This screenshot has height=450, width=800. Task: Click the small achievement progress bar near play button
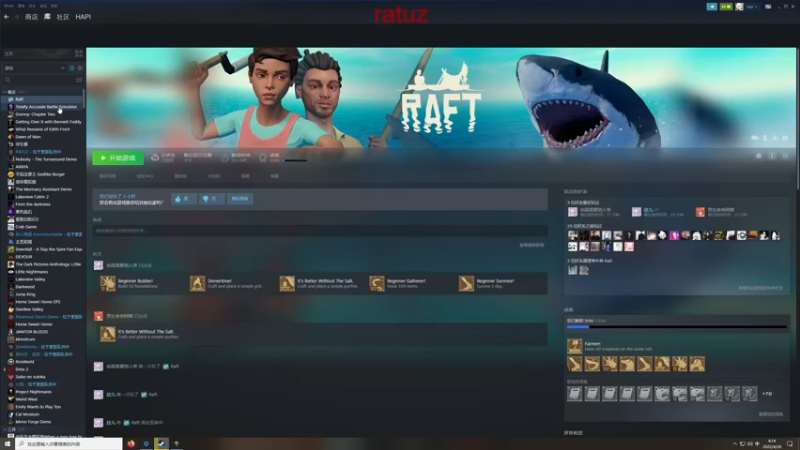[x=295, y=161]
